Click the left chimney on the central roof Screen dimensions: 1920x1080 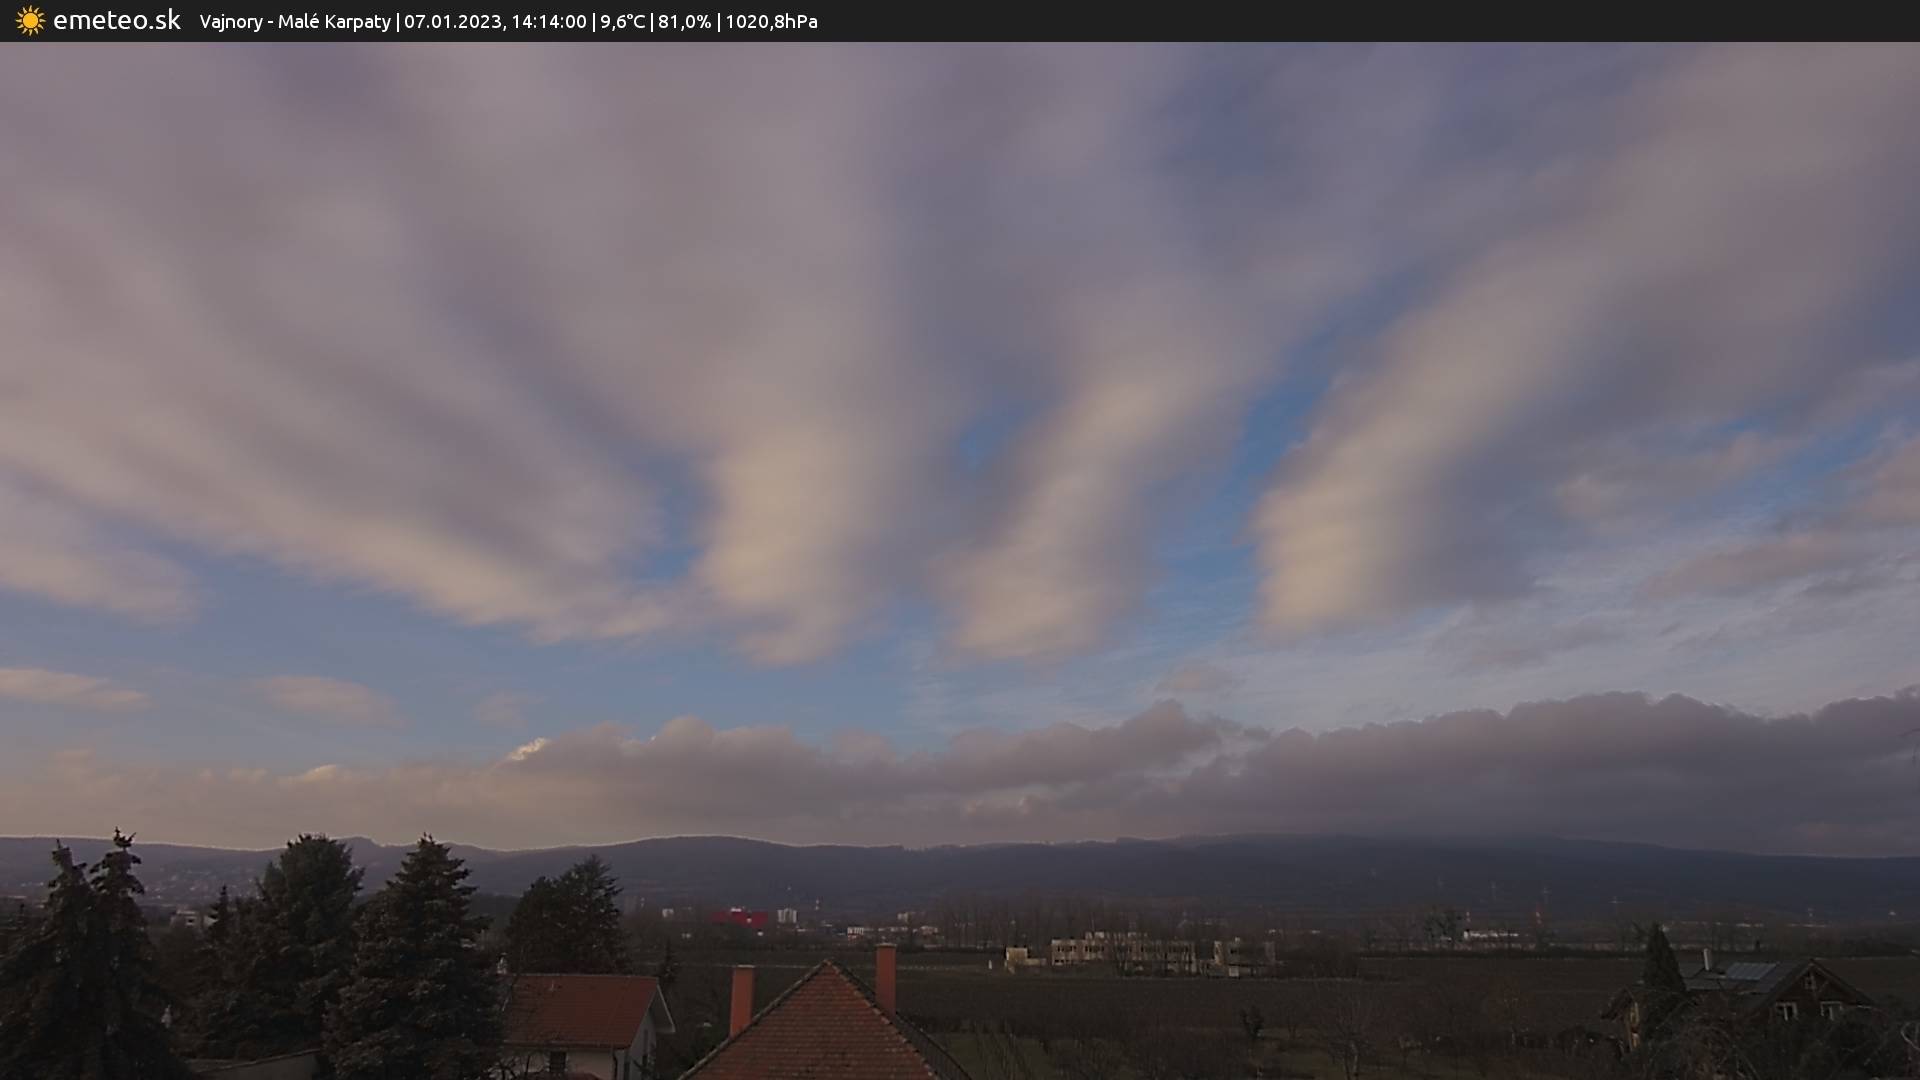(x=741, y=997)
